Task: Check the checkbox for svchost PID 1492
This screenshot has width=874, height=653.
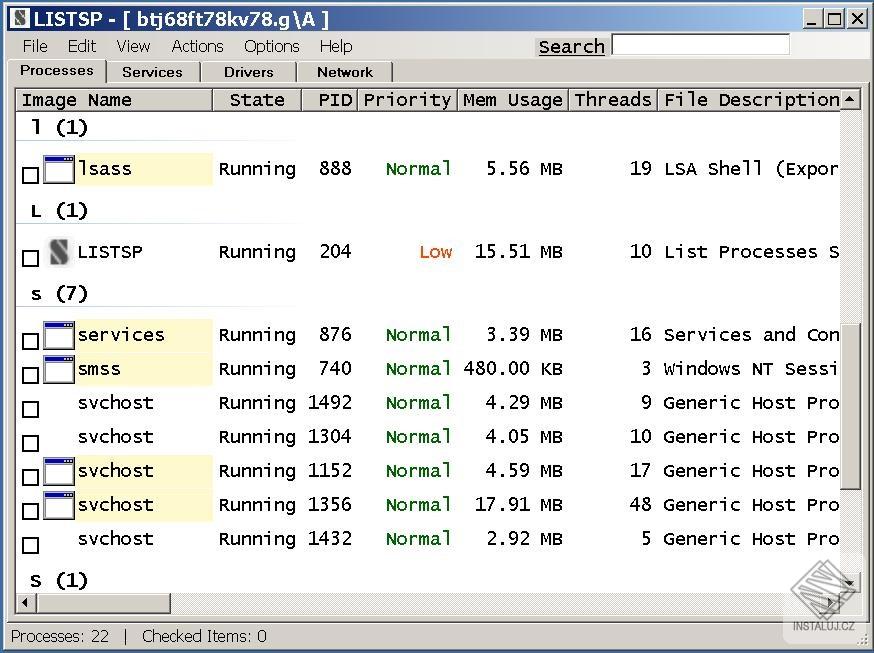Action: click(30, 410)
